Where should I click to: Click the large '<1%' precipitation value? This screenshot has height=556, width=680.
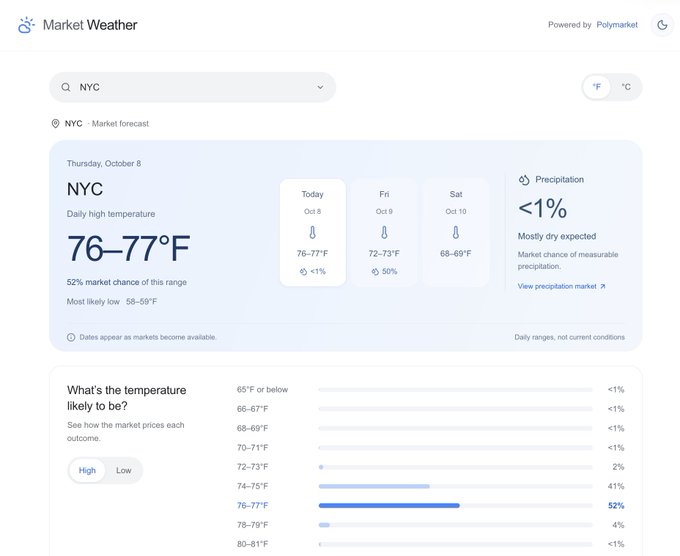pos(543,208)
